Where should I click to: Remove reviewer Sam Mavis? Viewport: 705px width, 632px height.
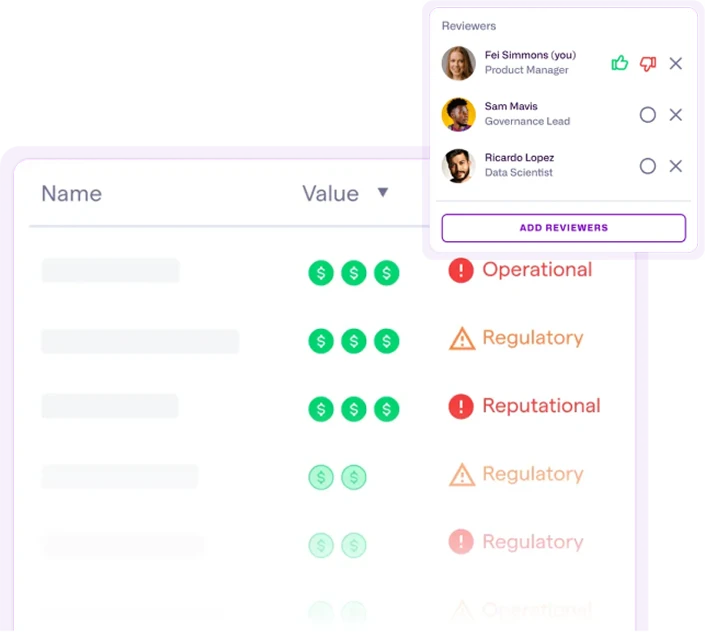676,115
